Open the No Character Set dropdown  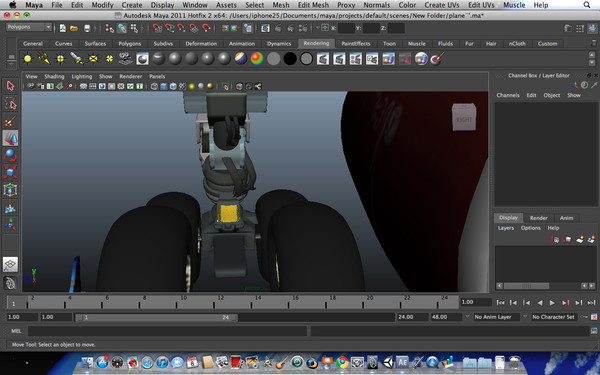(x=554, y=317)
